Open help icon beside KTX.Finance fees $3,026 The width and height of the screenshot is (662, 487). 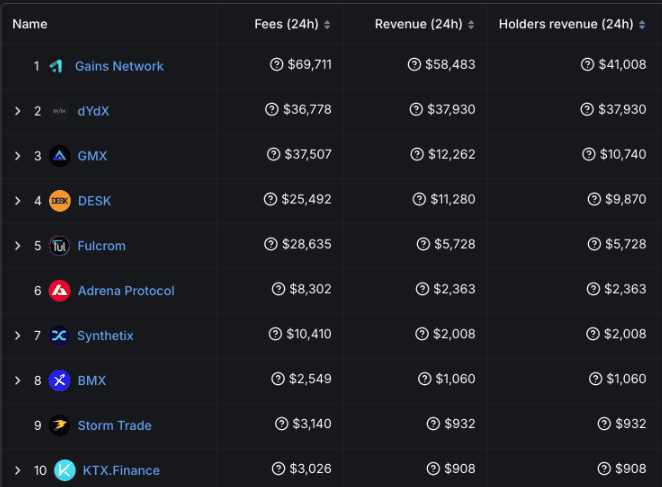click(278, 468)
